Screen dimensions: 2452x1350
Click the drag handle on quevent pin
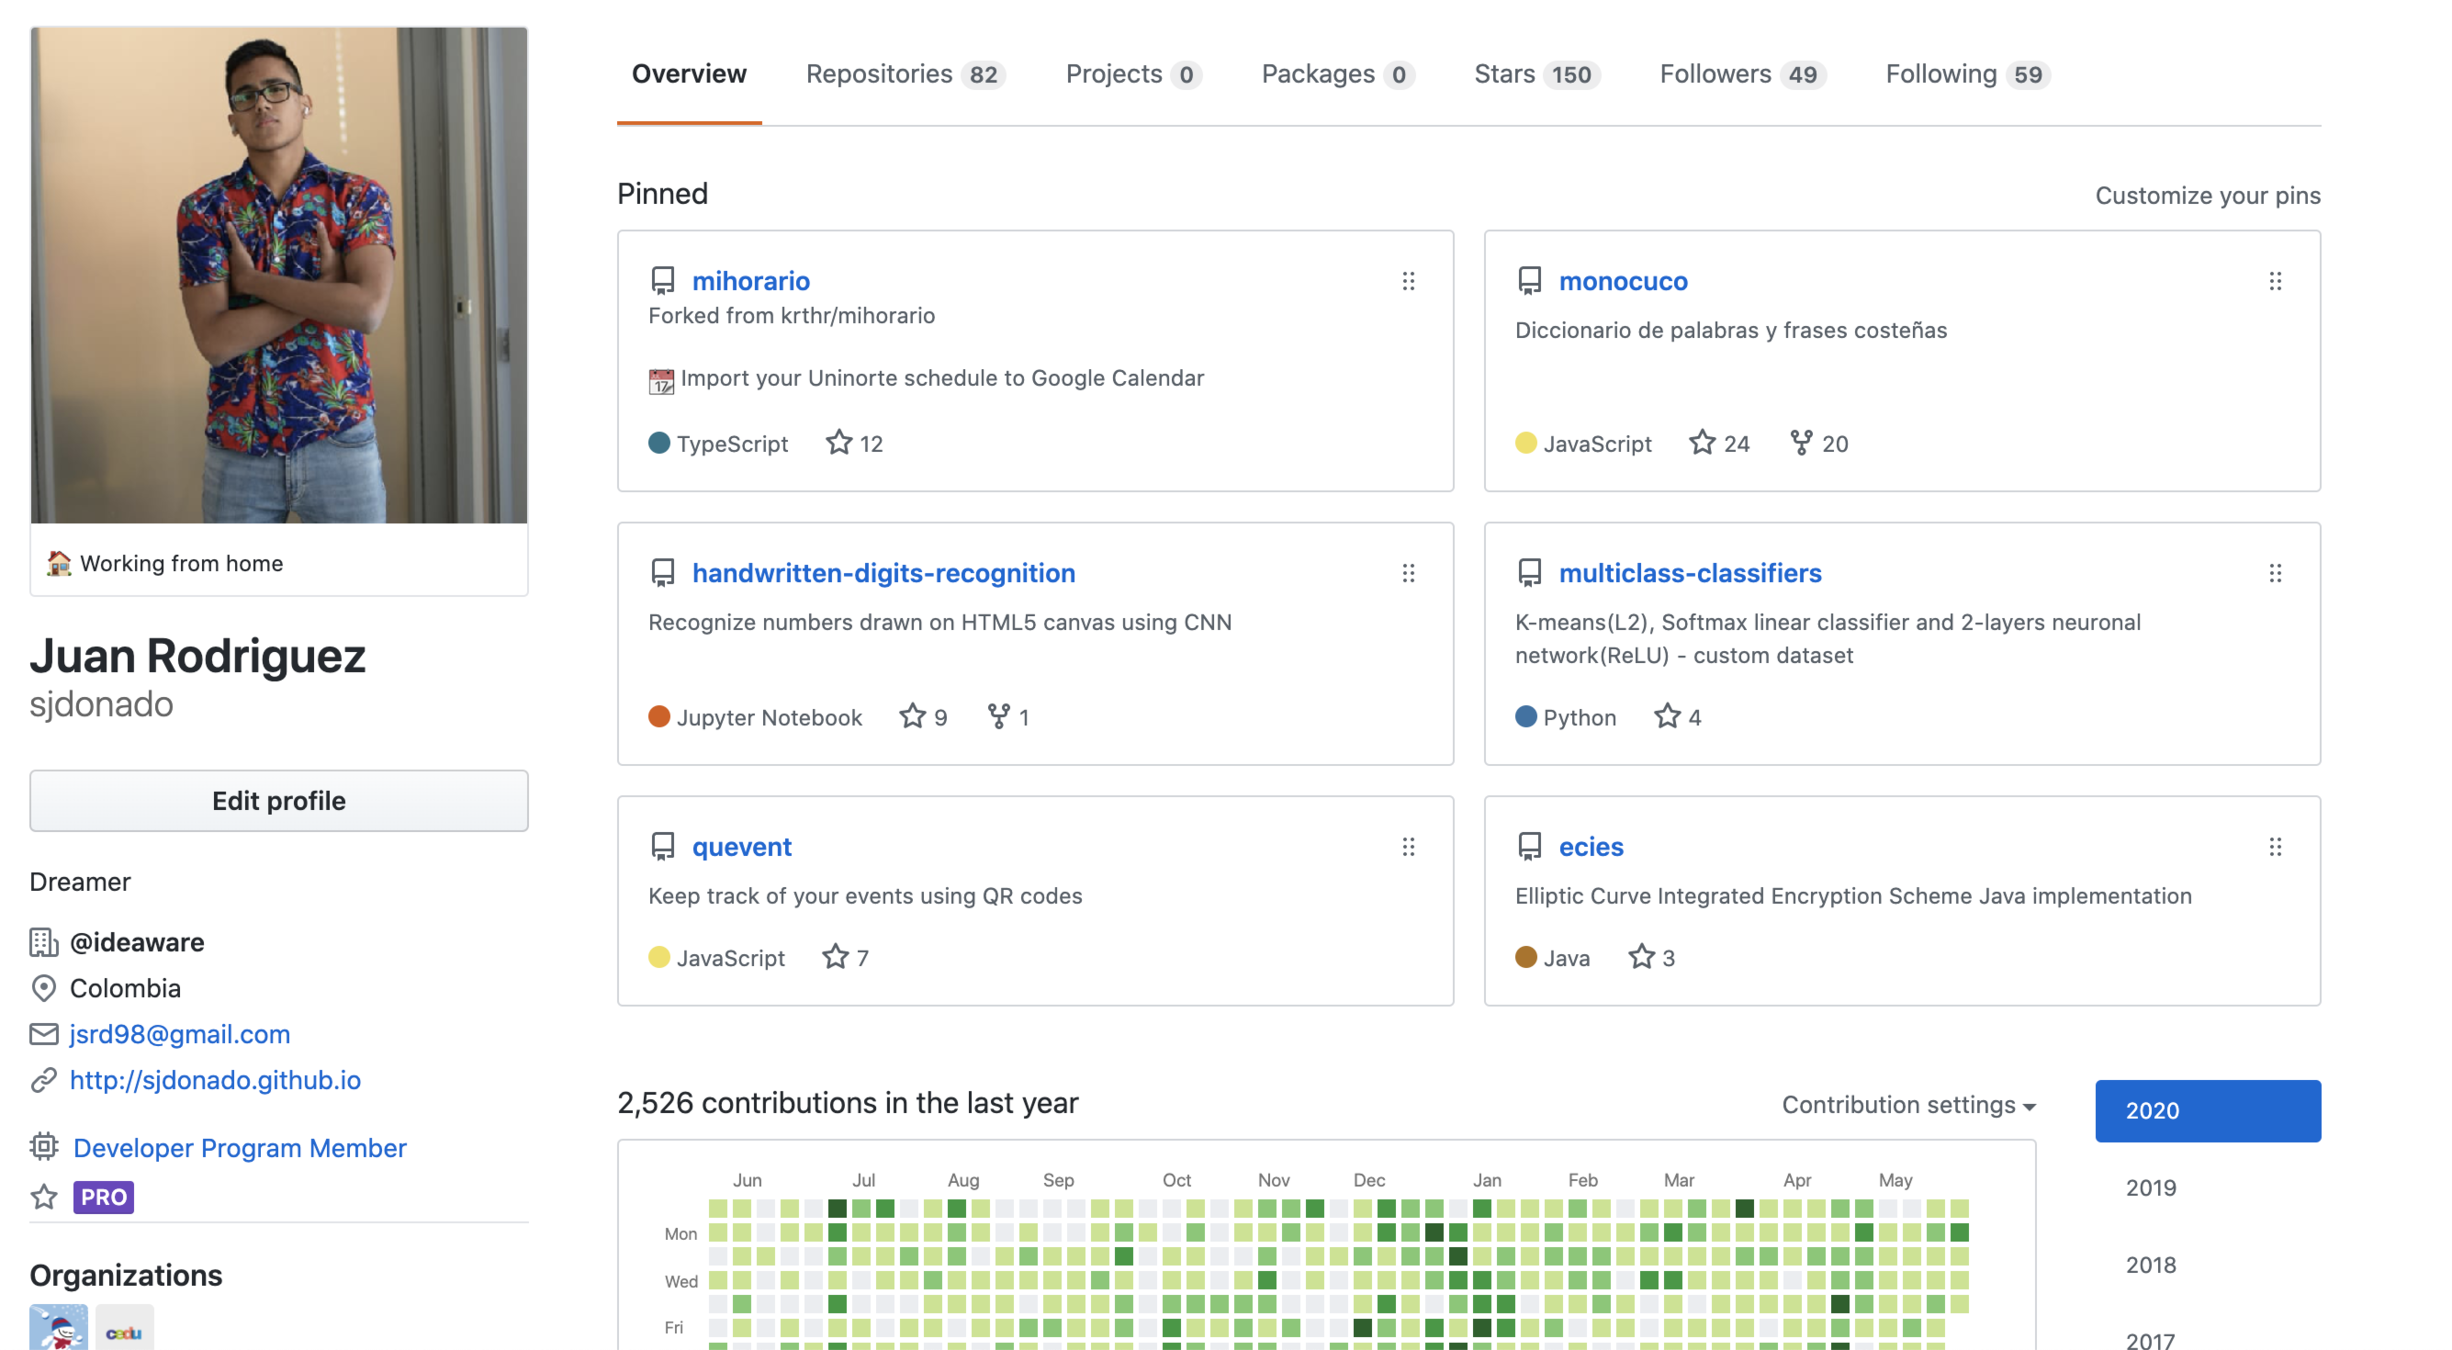tap(1408, 847)
